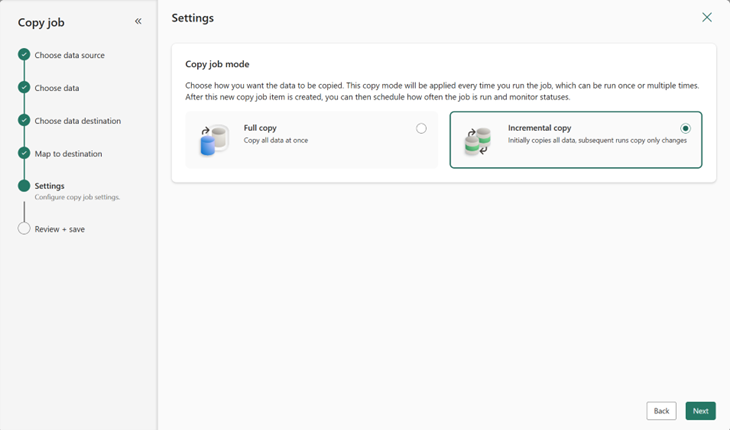Open the Map to destination step label

[x=68, y=154]
